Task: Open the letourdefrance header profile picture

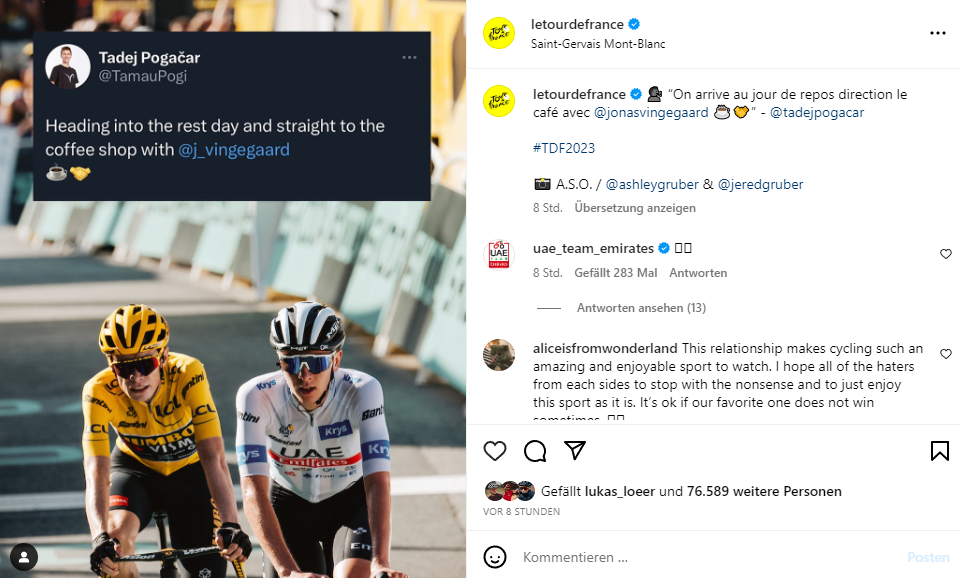Action: [499, 33]
